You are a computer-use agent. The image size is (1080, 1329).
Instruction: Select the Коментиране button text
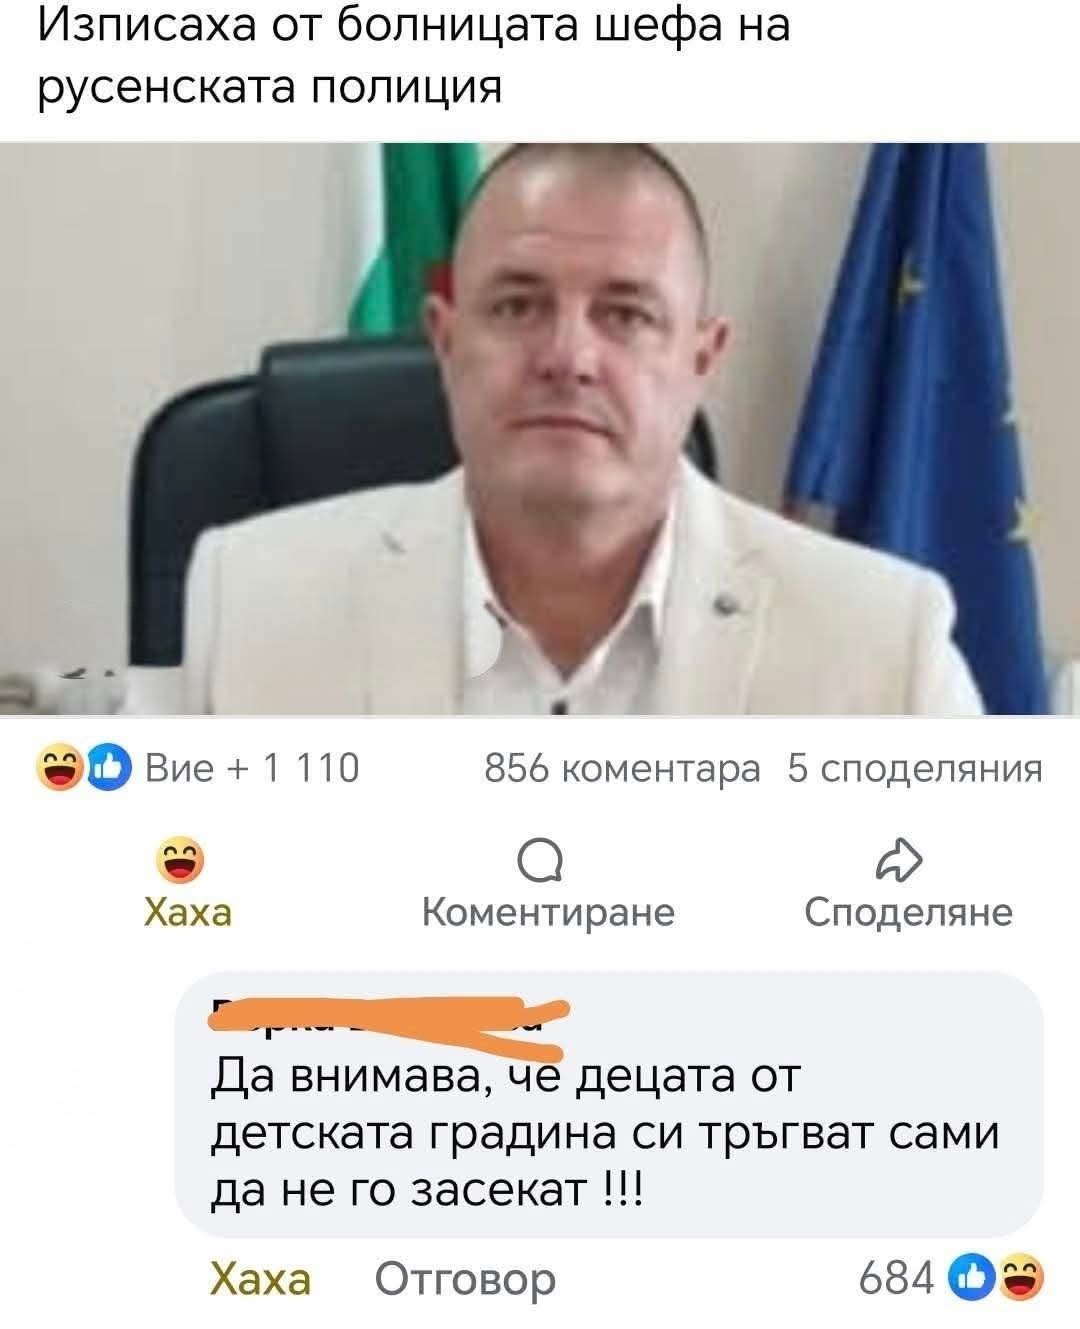[x=549, y=913]
